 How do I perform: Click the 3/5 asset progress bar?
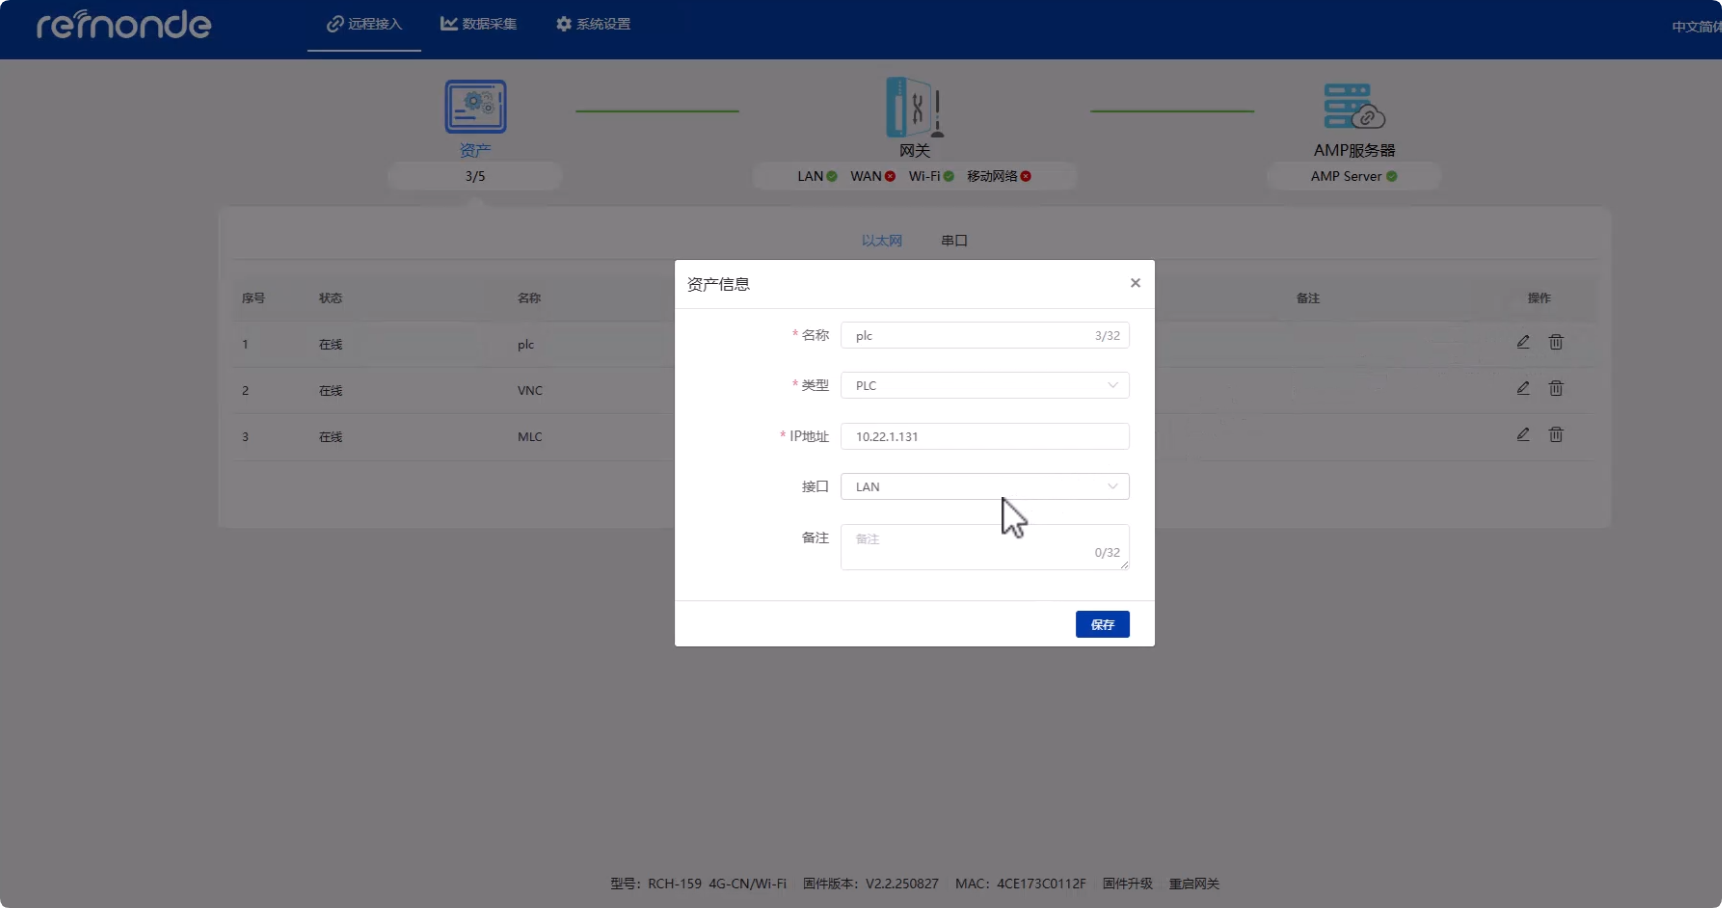474,176
